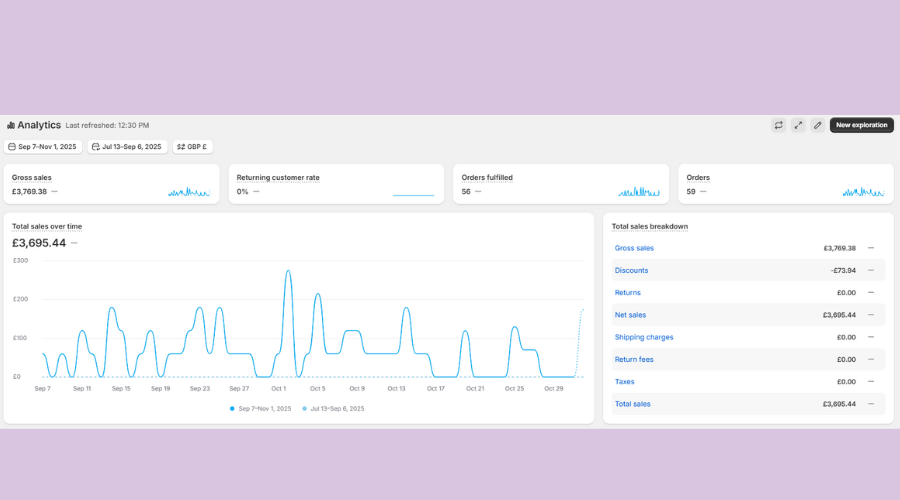This screenshot has height=500, width=900.
Task: Click the Returning customer rate sparkline
Action: pyautogui.click(x=413, y=192)
